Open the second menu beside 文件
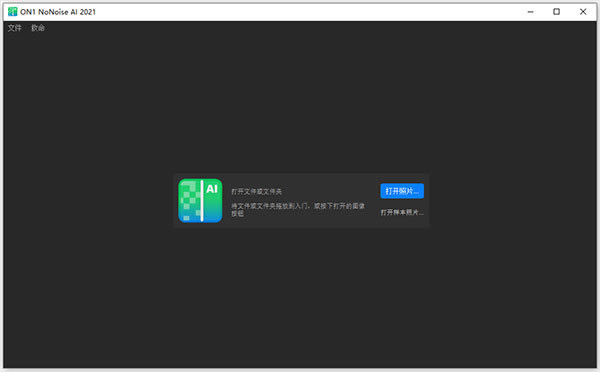The width and height of the screenshot is (600, 372). [38, 28]
